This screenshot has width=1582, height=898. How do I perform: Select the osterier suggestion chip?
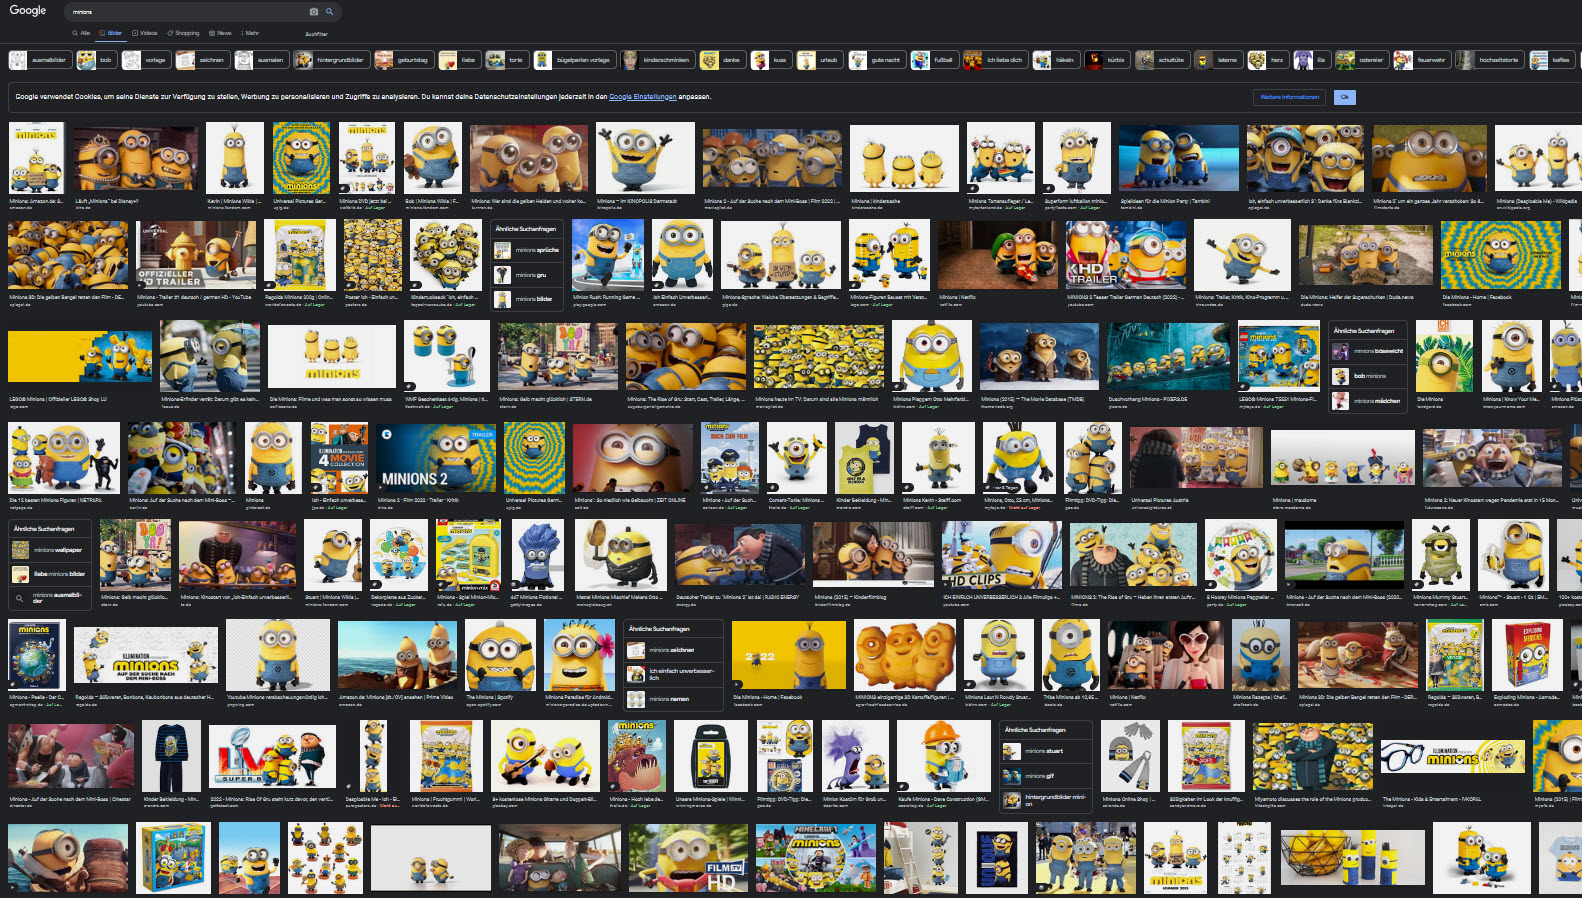1362,60
